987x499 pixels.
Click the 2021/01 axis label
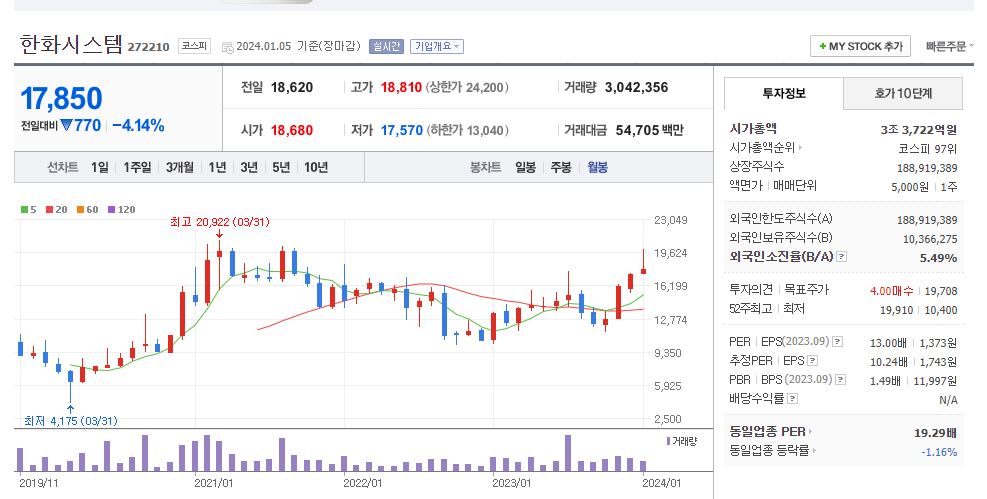[x=213, y=483]
